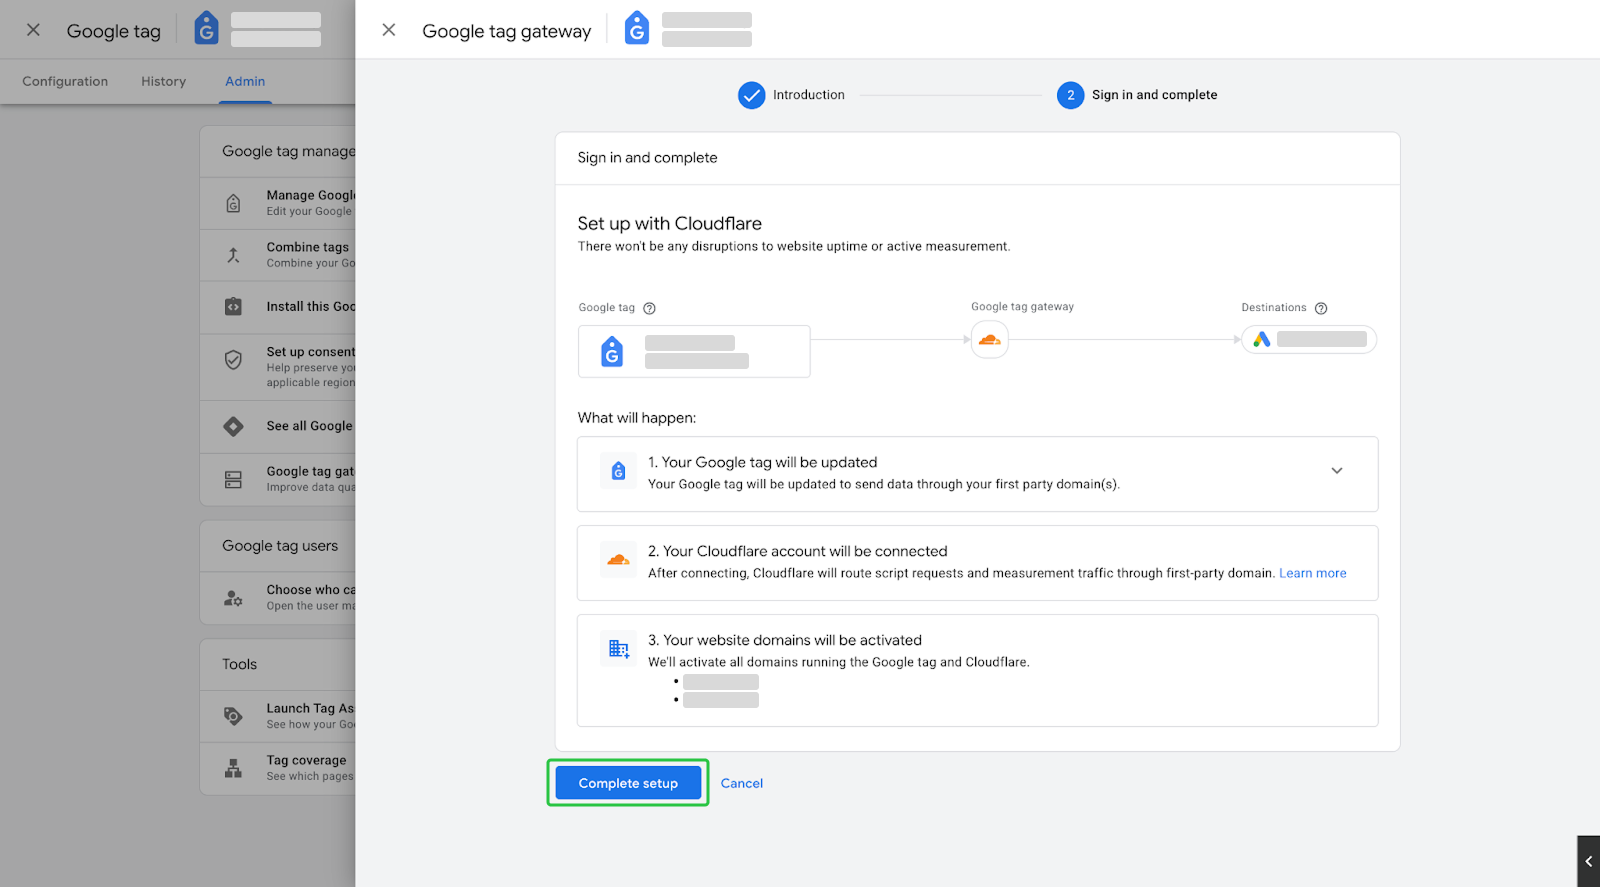The width and height of the screenshot is (1600, 887).
Task: Select the Admin tab
Action: click(x=245, y=81)
